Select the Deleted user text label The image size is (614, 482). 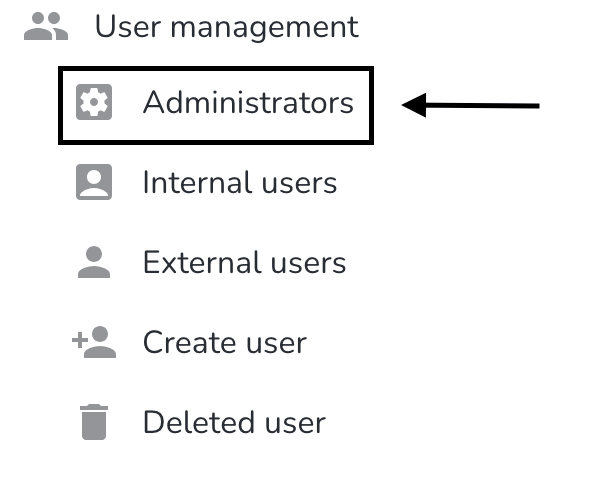tap(234, 422)
